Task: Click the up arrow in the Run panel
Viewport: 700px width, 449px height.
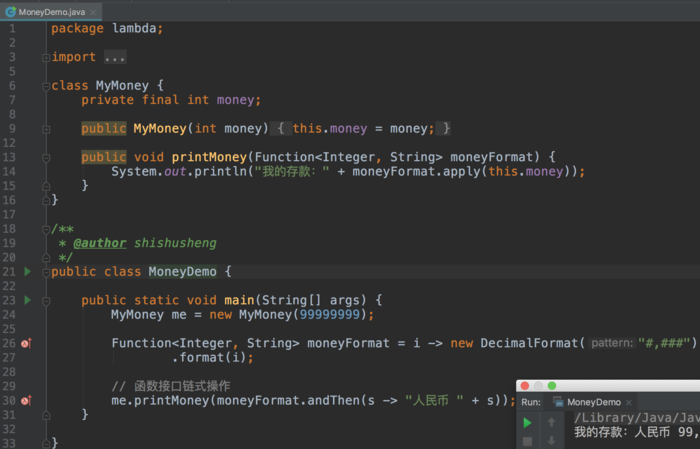Action: [551, 422]
